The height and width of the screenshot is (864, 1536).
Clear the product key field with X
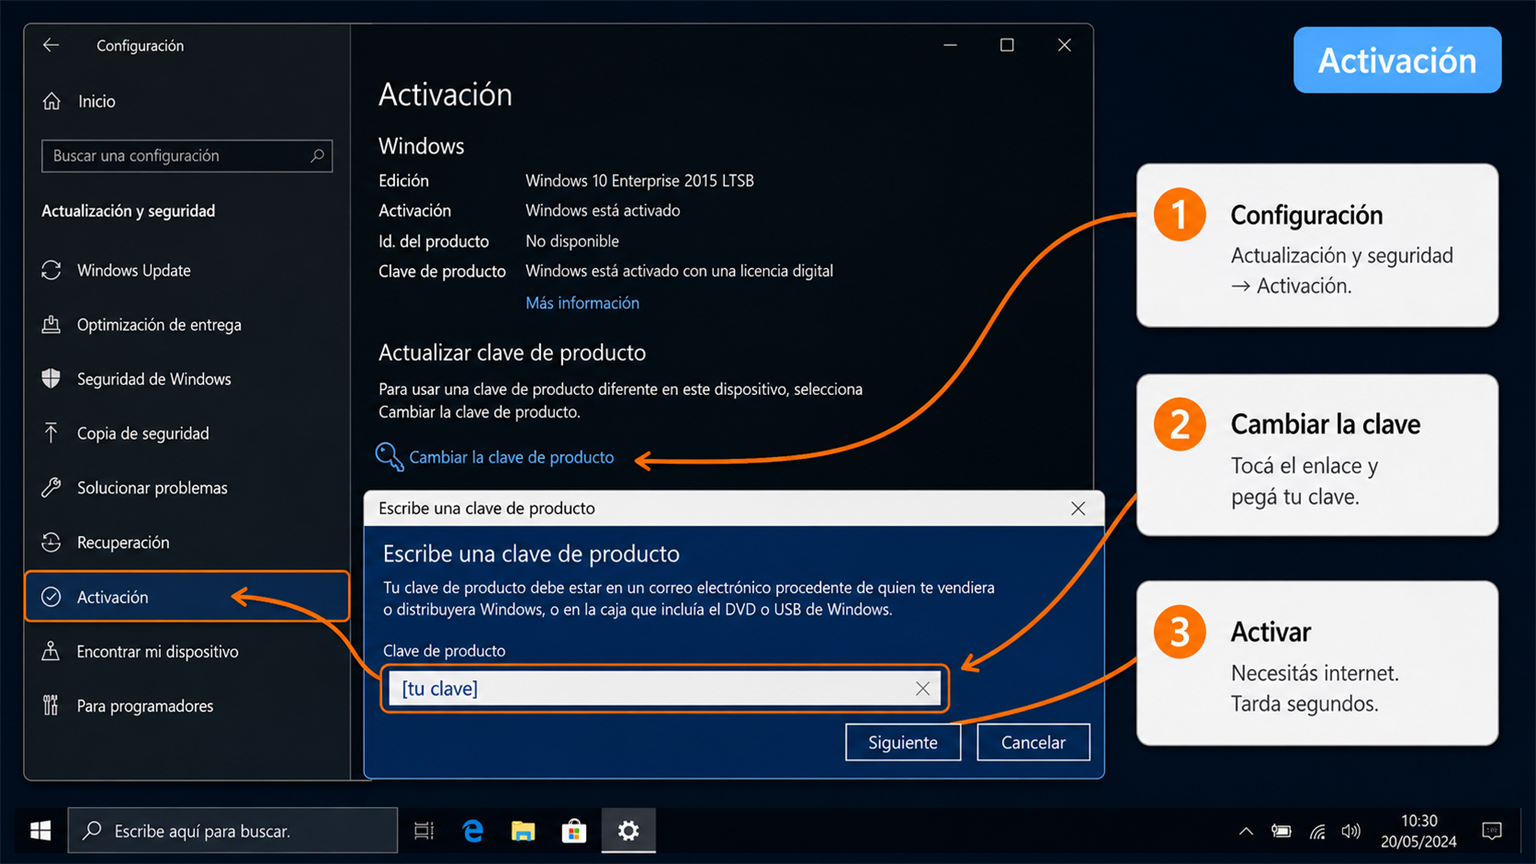tap(922, 688)
